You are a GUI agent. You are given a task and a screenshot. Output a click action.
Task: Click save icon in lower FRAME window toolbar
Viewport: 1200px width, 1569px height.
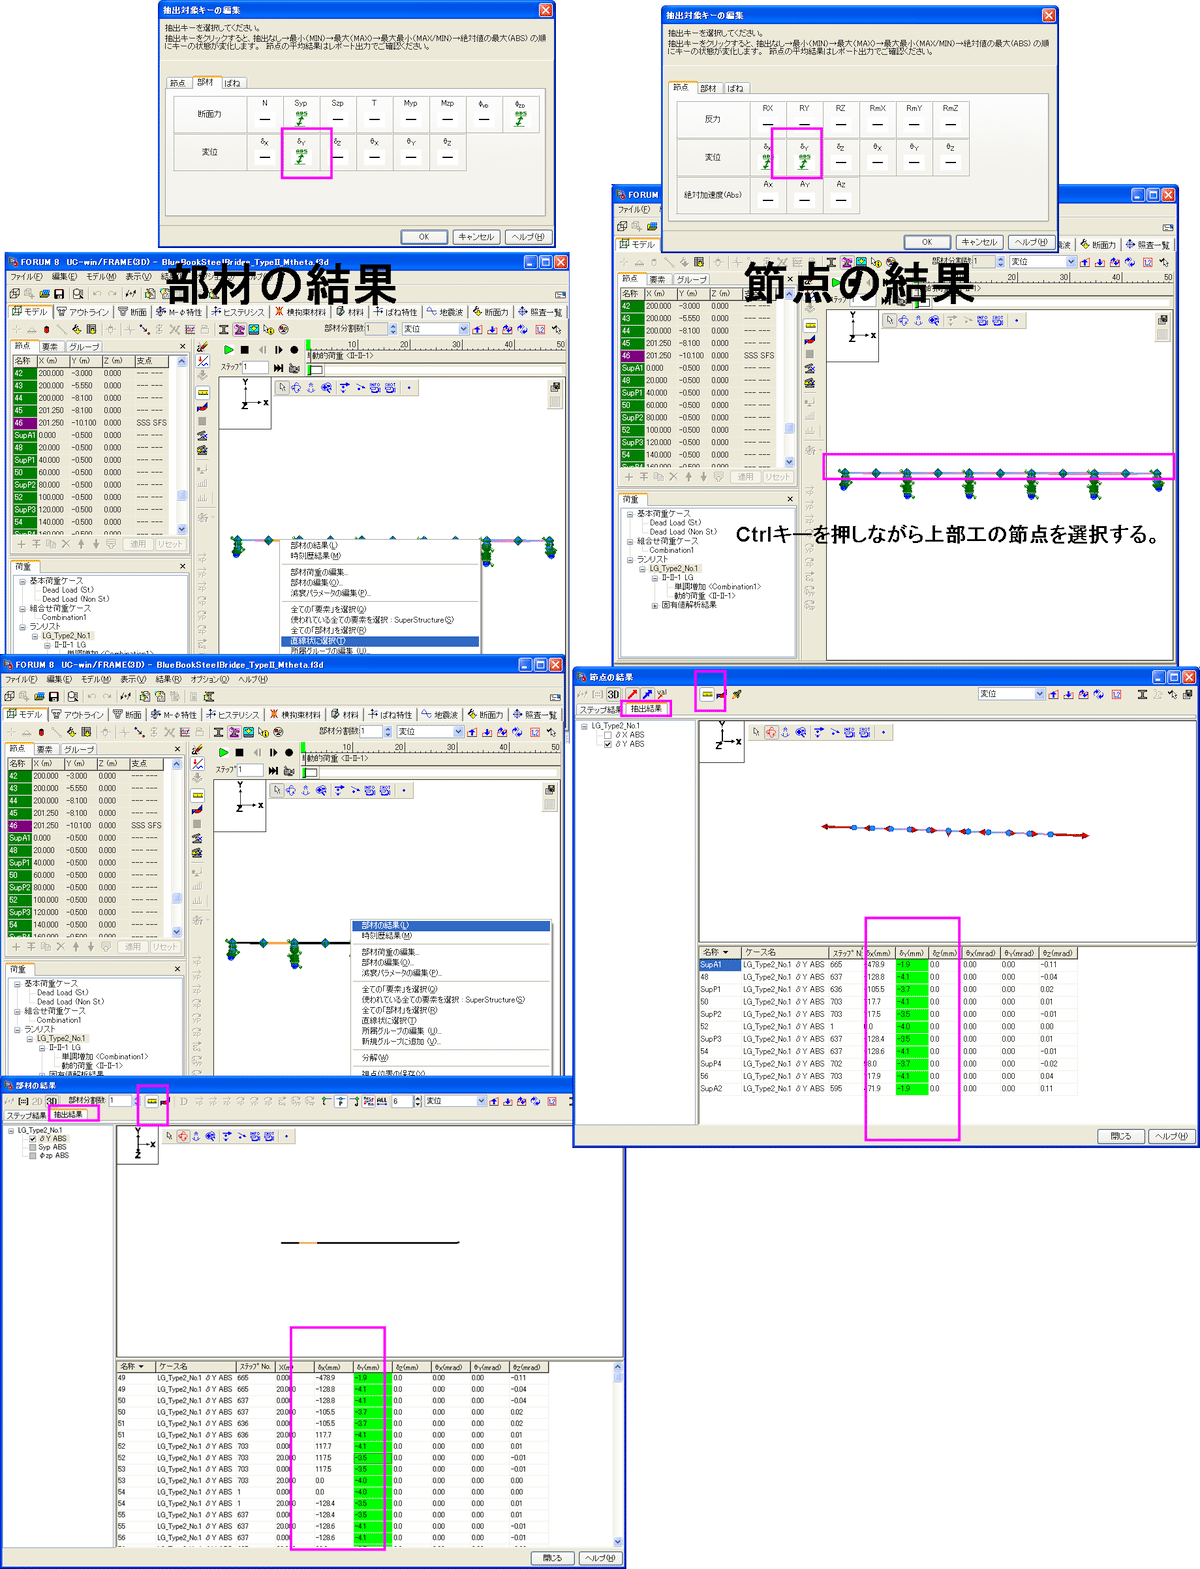click(x=53, y=696)
